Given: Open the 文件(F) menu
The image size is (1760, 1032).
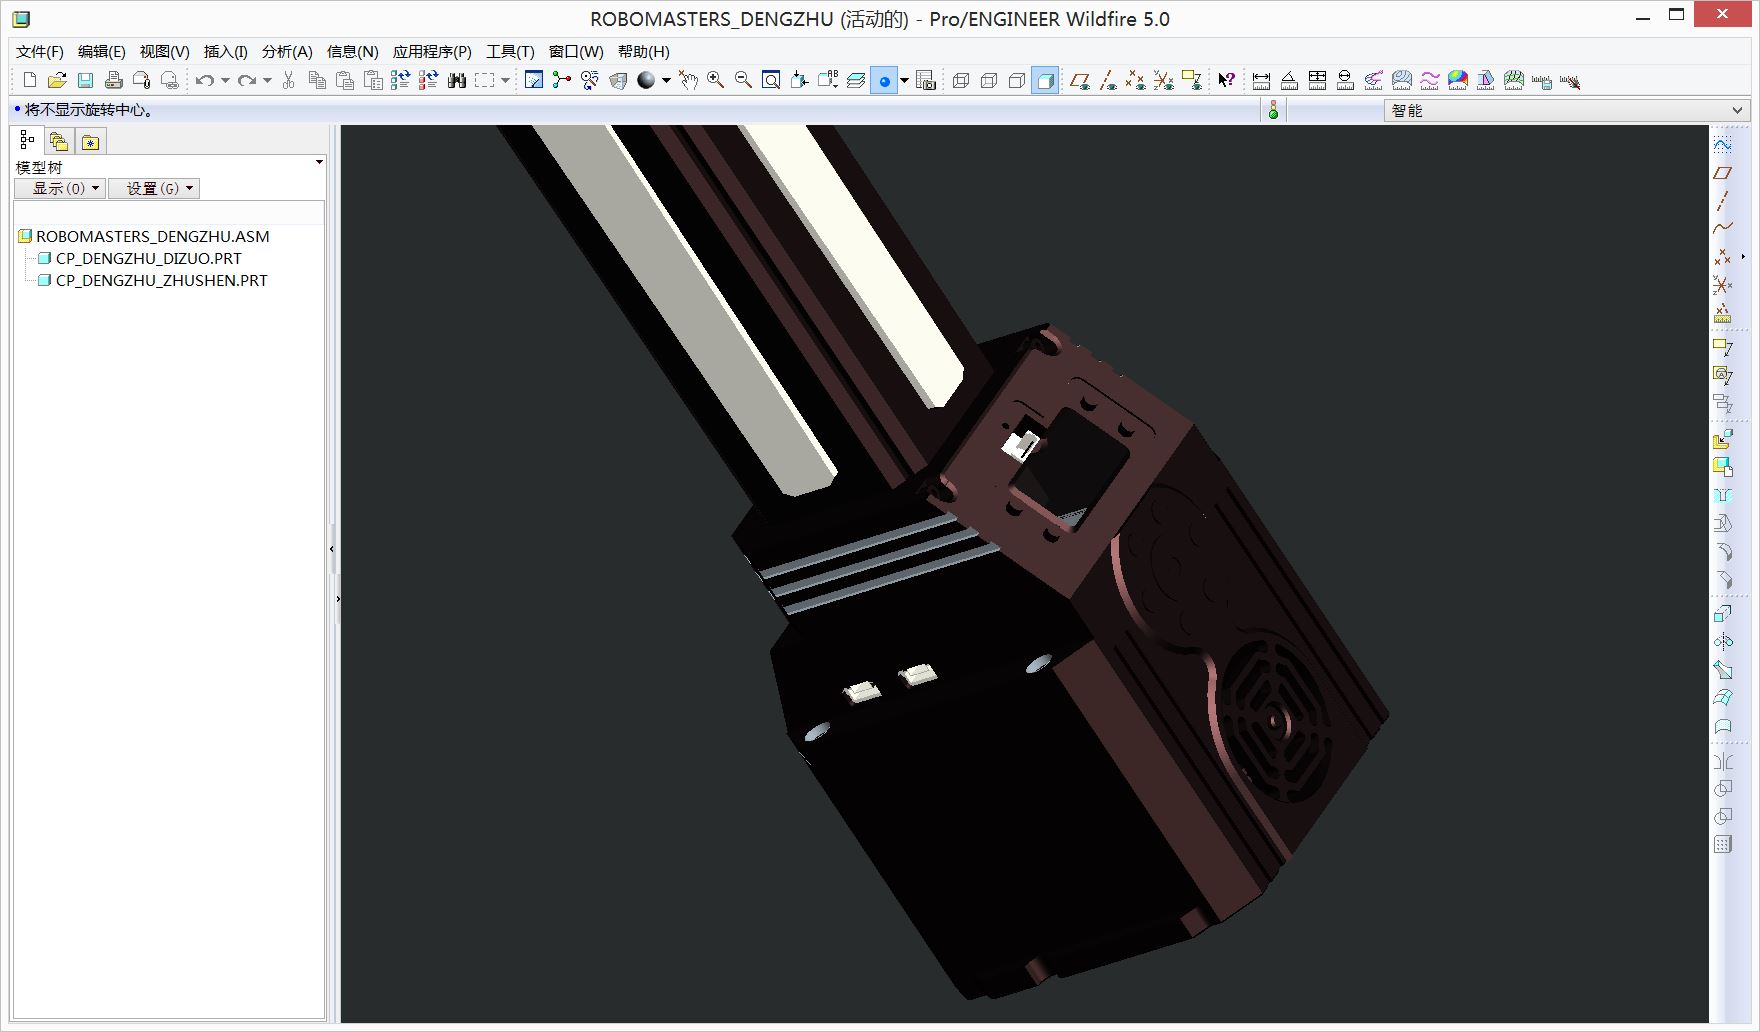Looking at the screenshot, I should pos(40,52).
